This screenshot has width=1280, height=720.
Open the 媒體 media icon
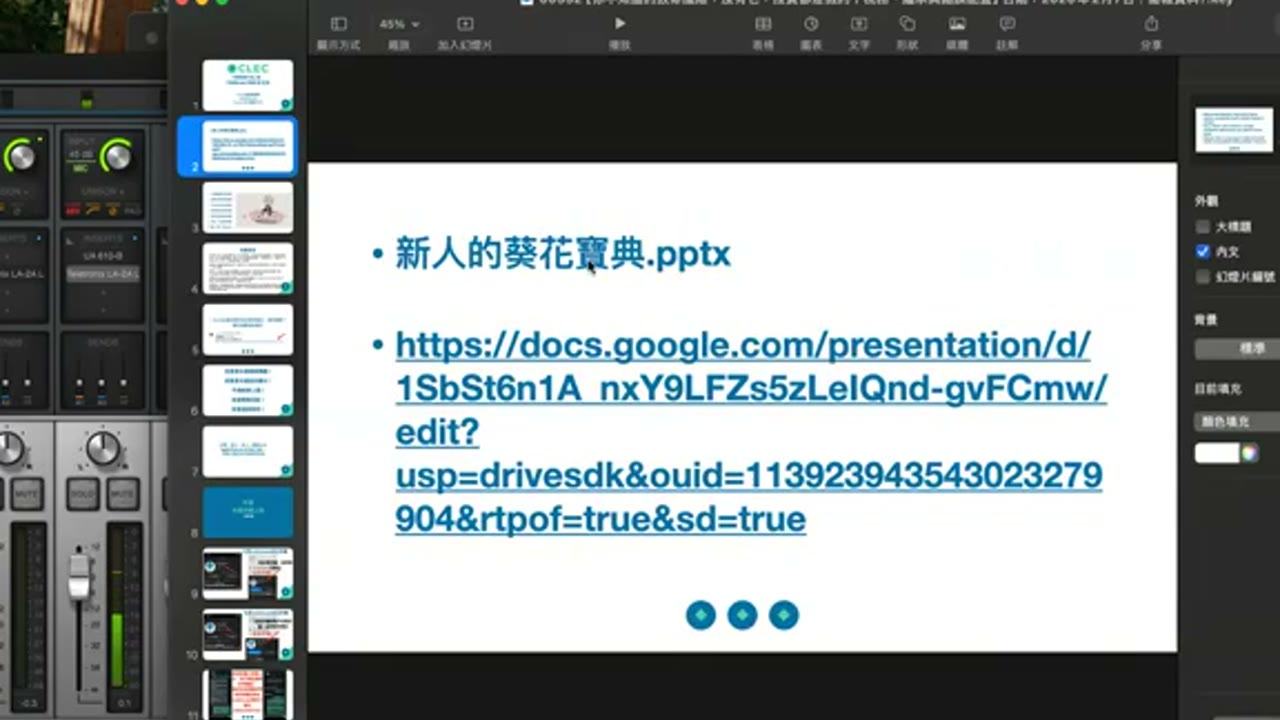957,24
